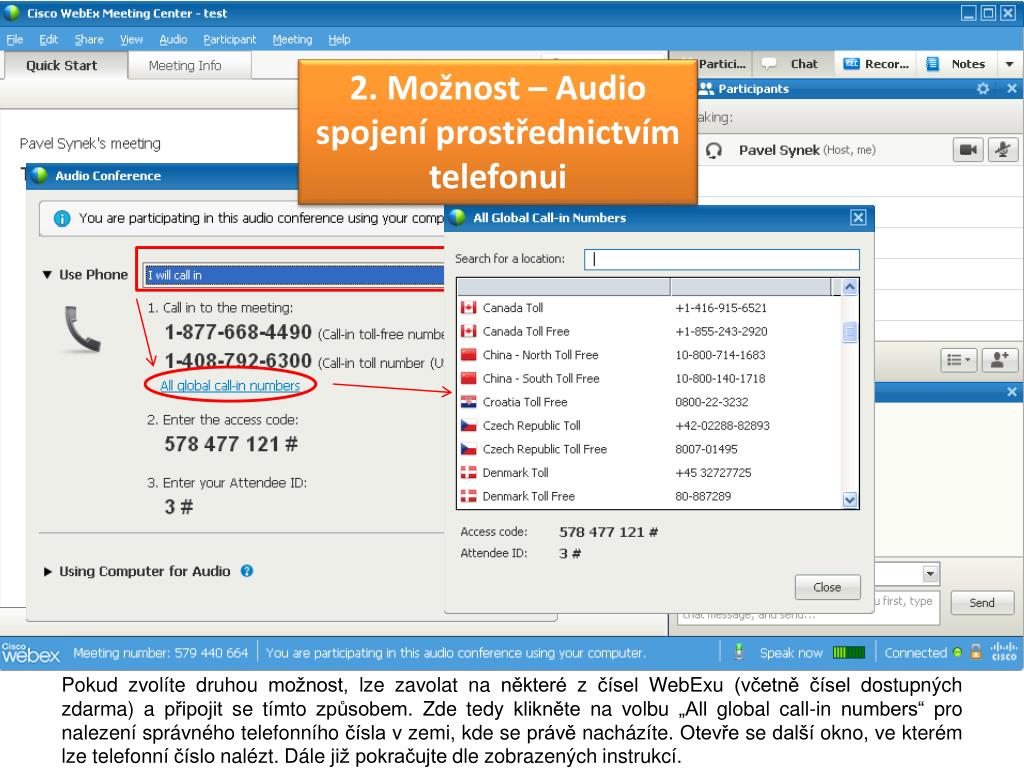The image size is (1024, 768).
Task: Close All Global Call-in Numbers dialog via X
Action: 858,217
